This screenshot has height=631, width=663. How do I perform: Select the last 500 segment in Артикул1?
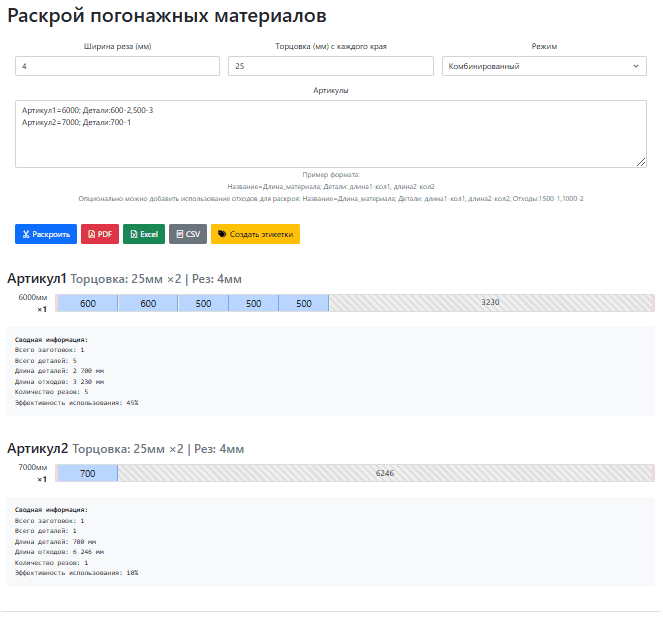coord(304,303)
